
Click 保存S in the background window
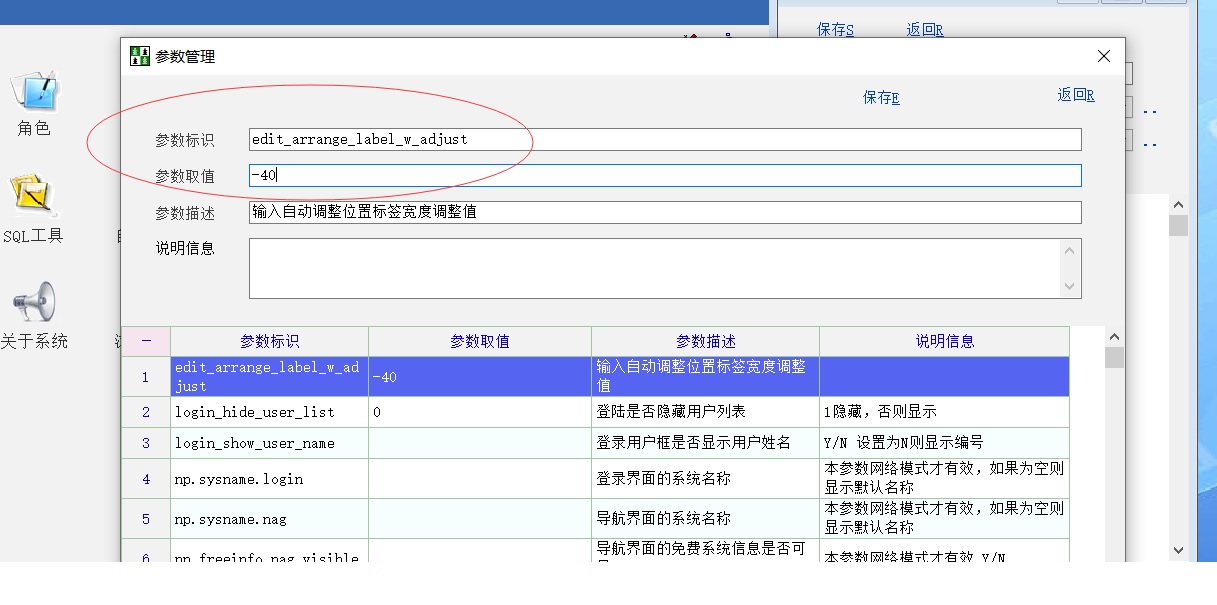point(835,30)
